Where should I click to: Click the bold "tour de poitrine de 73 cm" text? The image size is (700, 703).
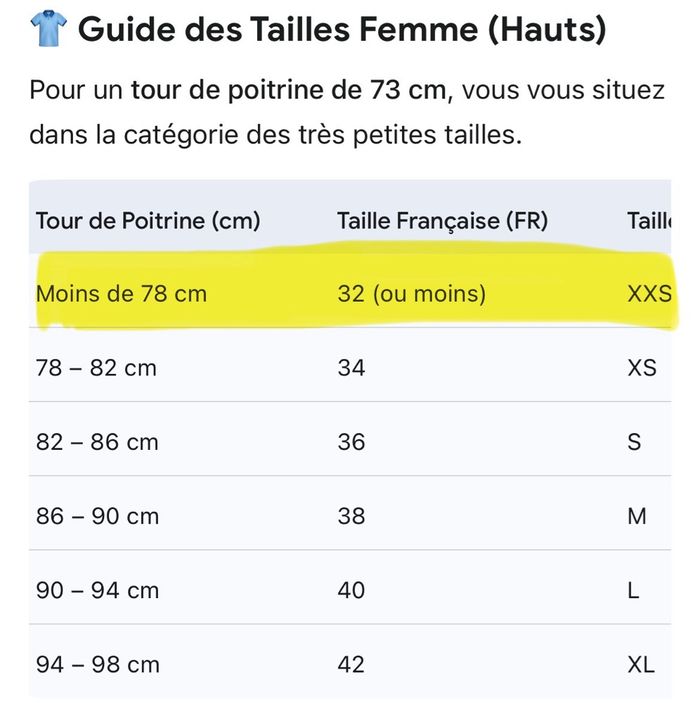[289, 91]
